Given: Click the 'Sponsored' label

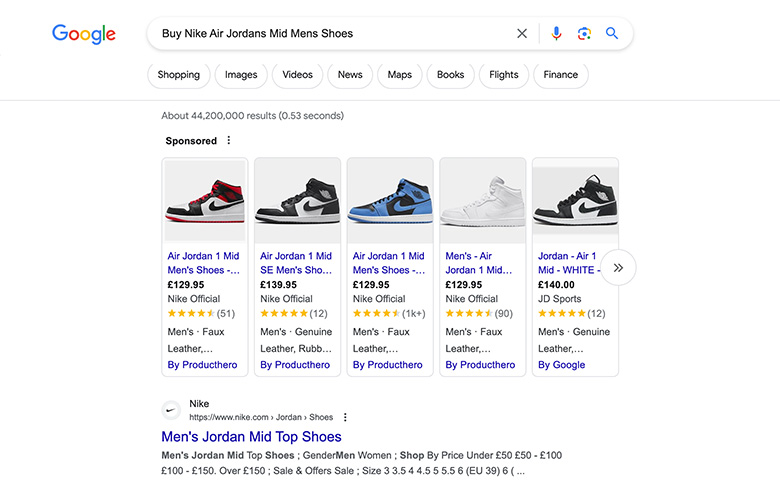Looking at the screenshot, I should [x=191, y=141].
